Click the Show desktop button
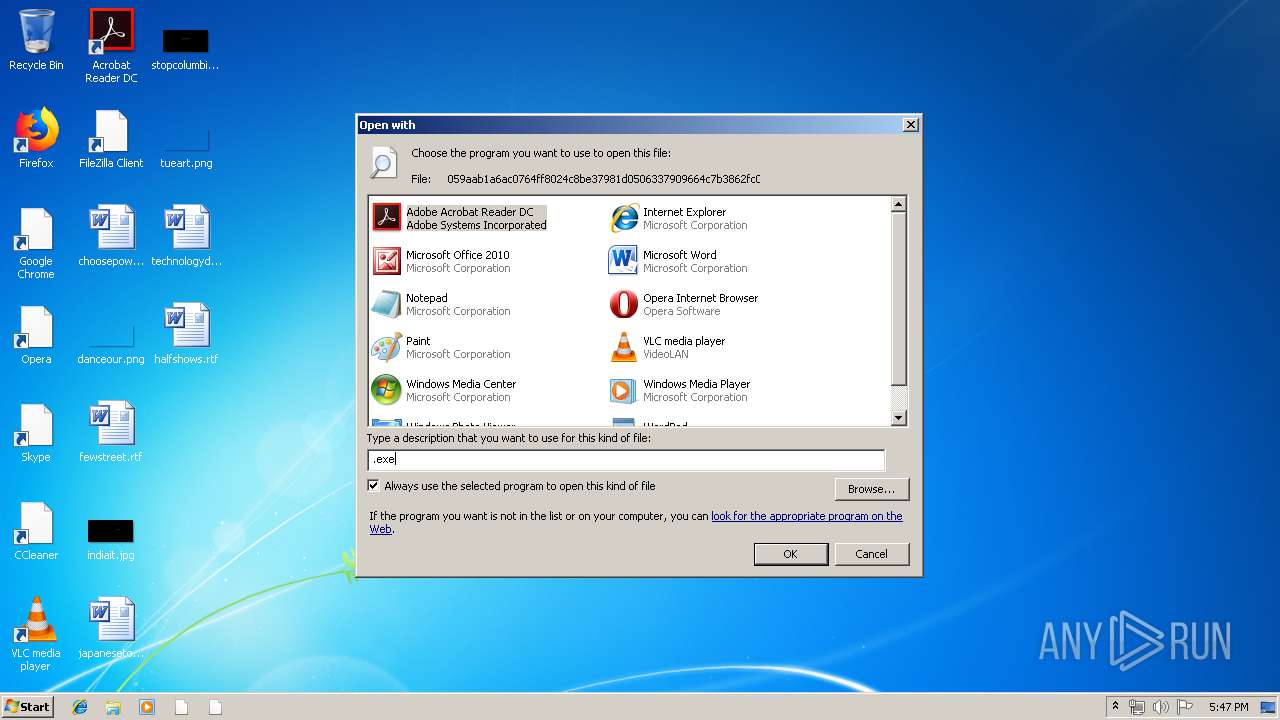 [1268, 707]
